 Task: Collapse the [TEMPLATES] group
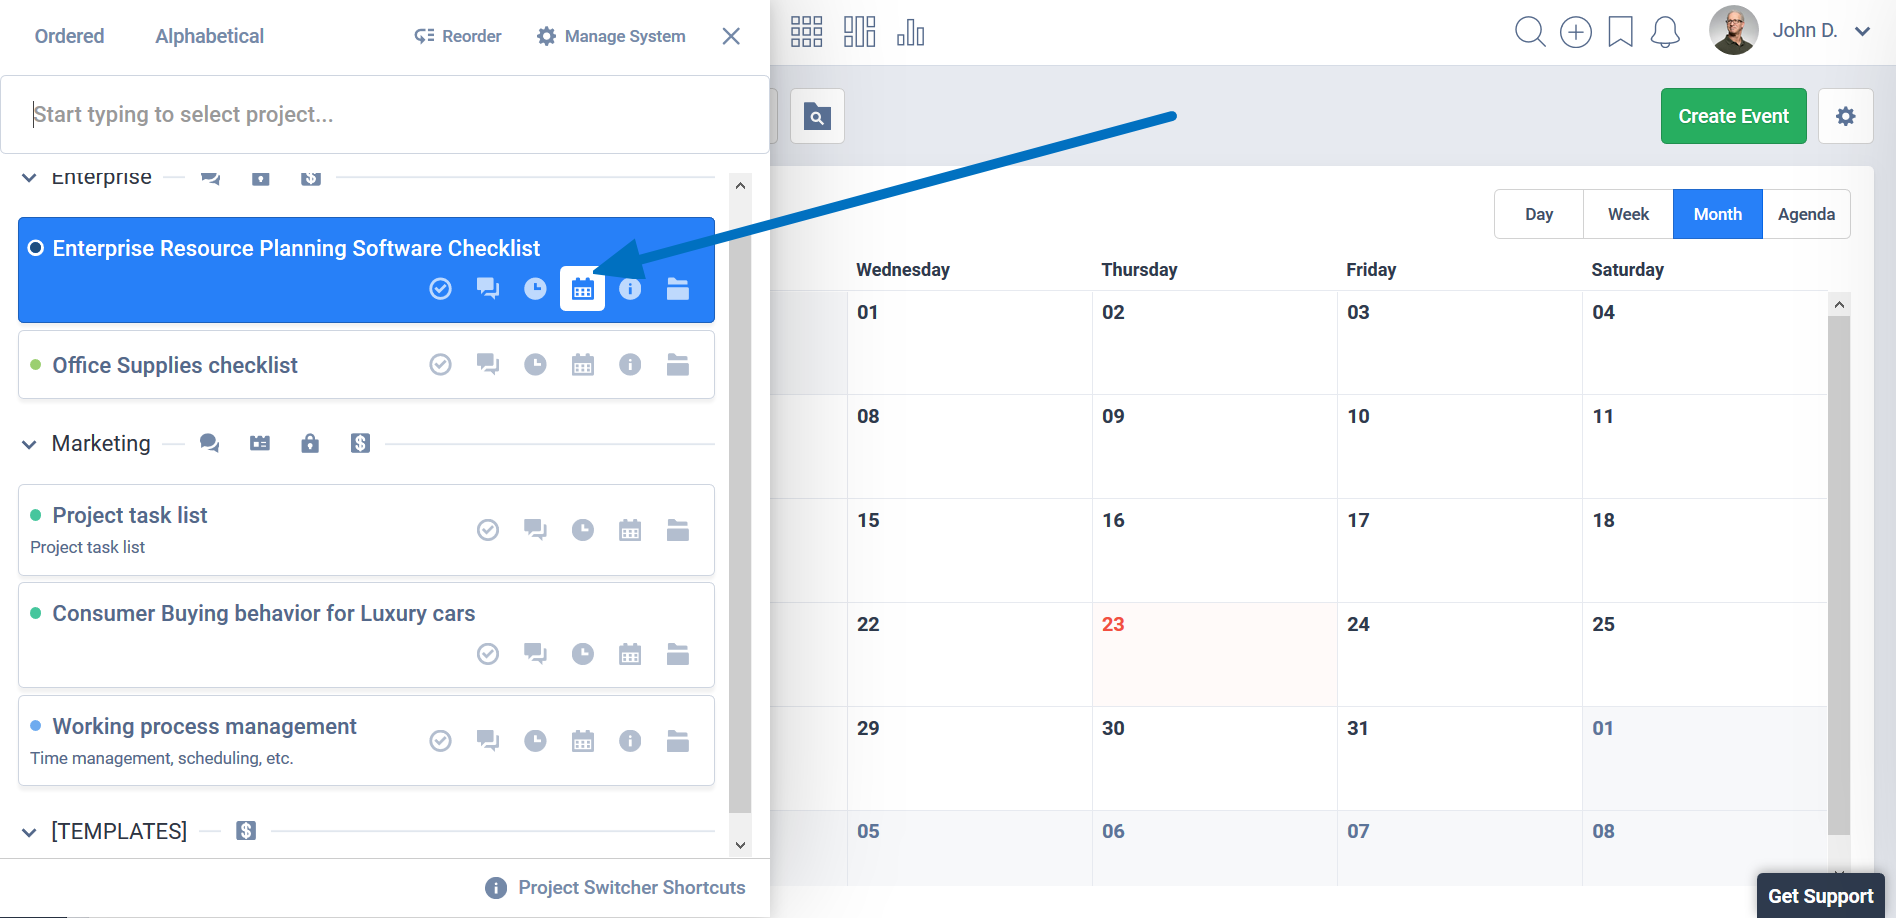click(x=29, y=832)
